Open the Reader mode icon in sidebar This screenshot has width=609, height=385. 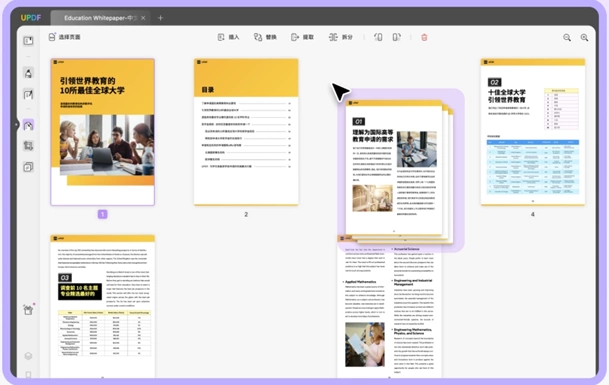(28, 41)
